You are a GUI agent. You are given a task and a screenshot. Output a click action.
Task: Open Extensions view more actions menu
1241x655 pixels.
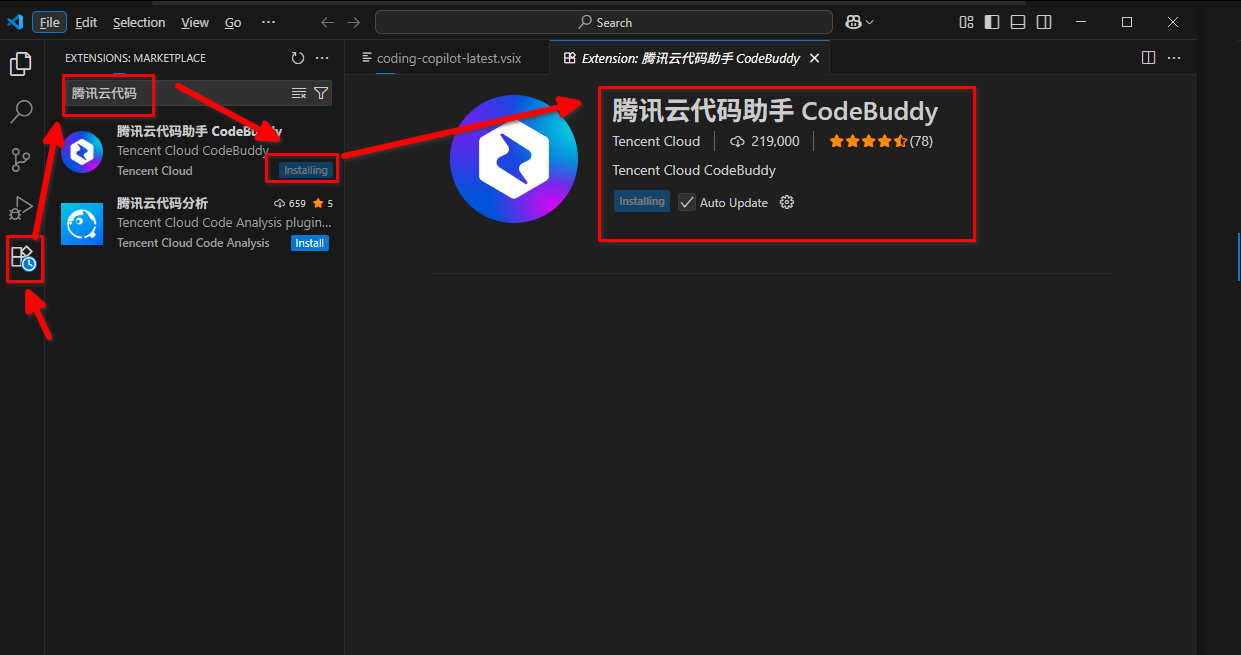(x=322, y=59)
